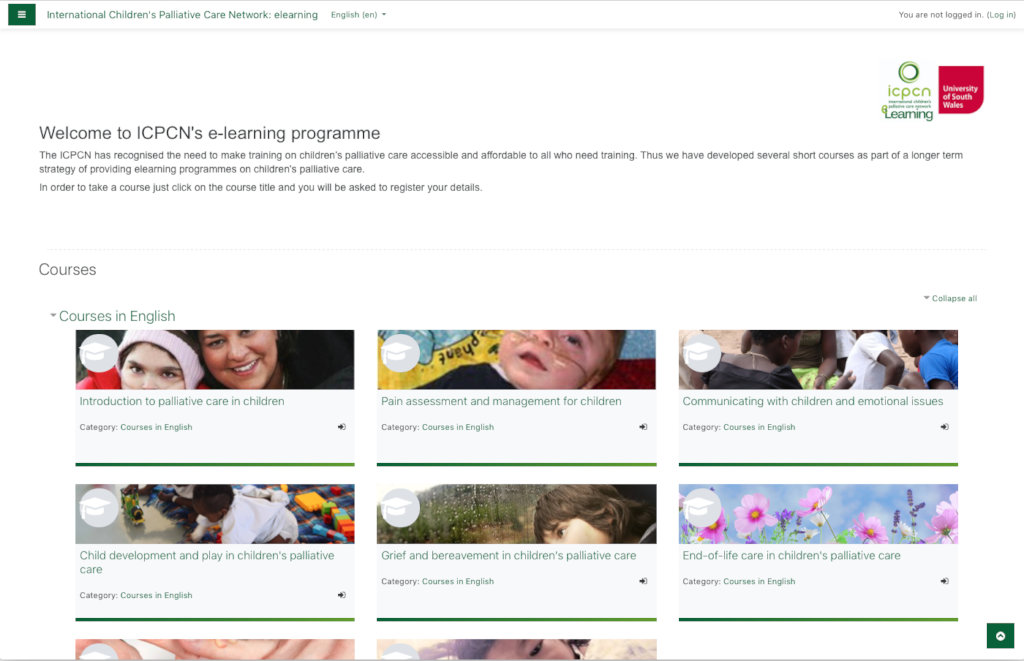Collapse the Courses in English category
Viewport: 1024px width, 661px height.
53,315
